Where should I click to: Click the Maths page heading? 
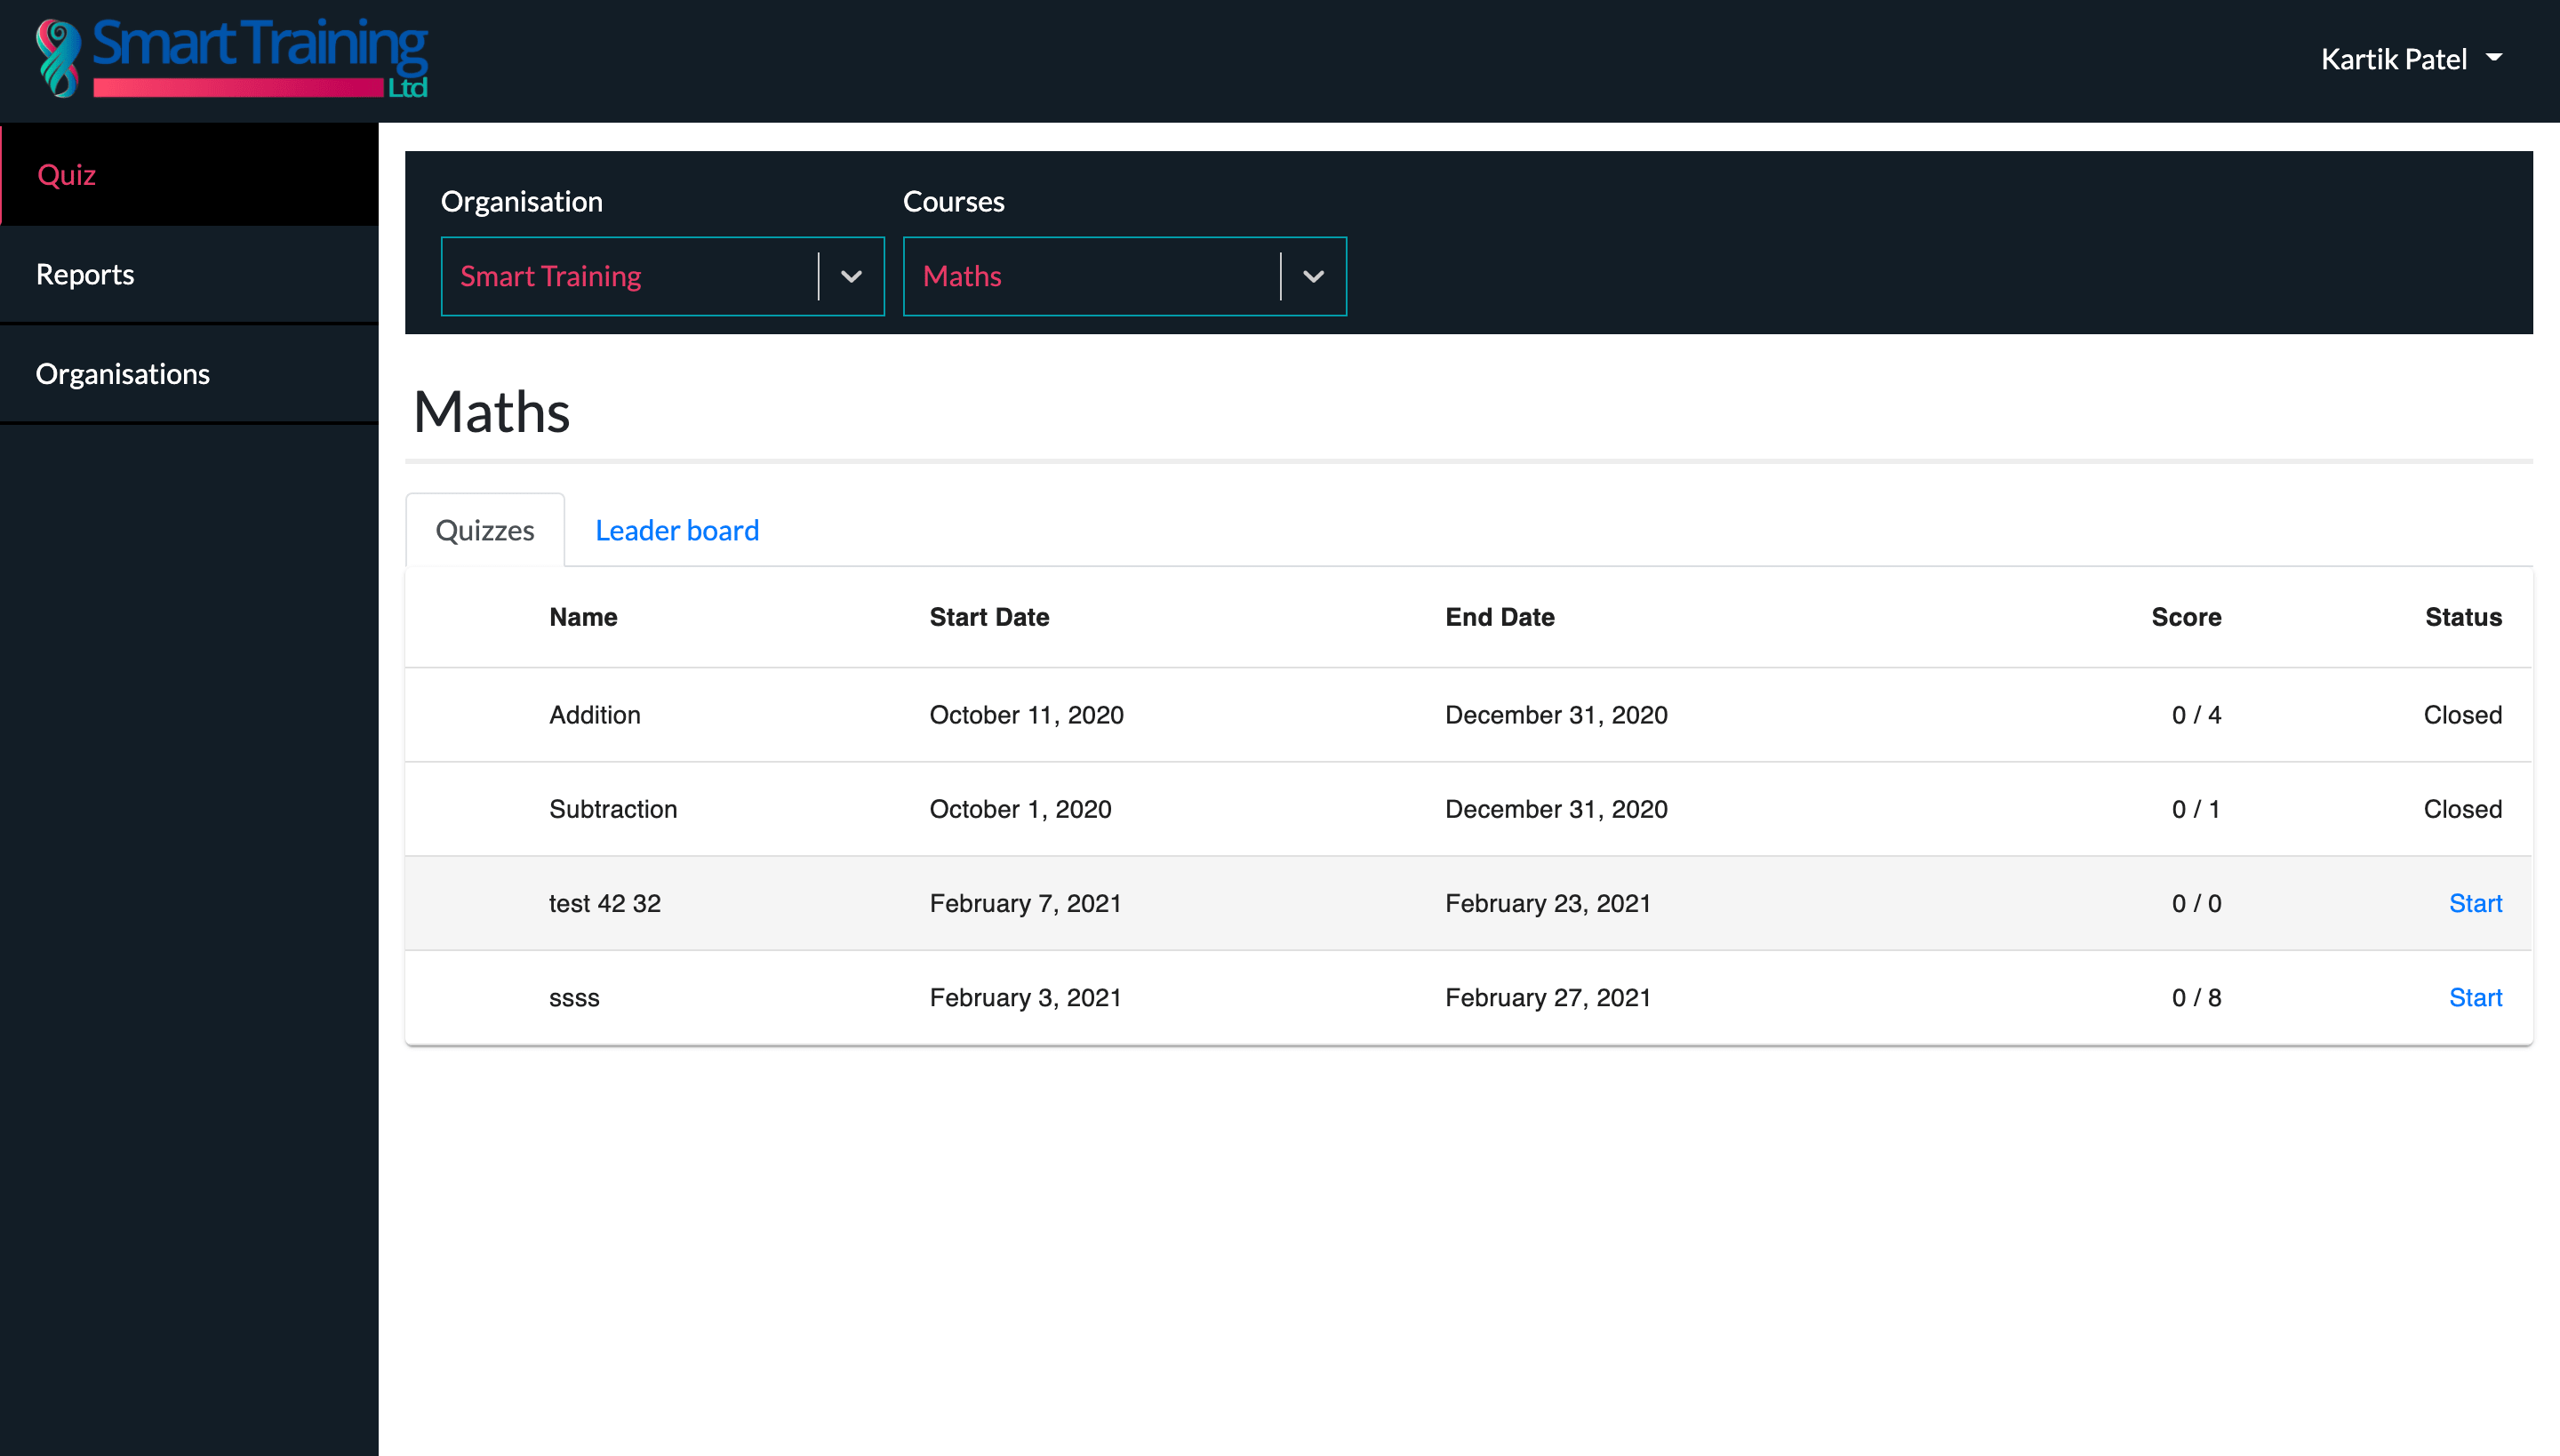pyautogui.click(x=491, y=411)
